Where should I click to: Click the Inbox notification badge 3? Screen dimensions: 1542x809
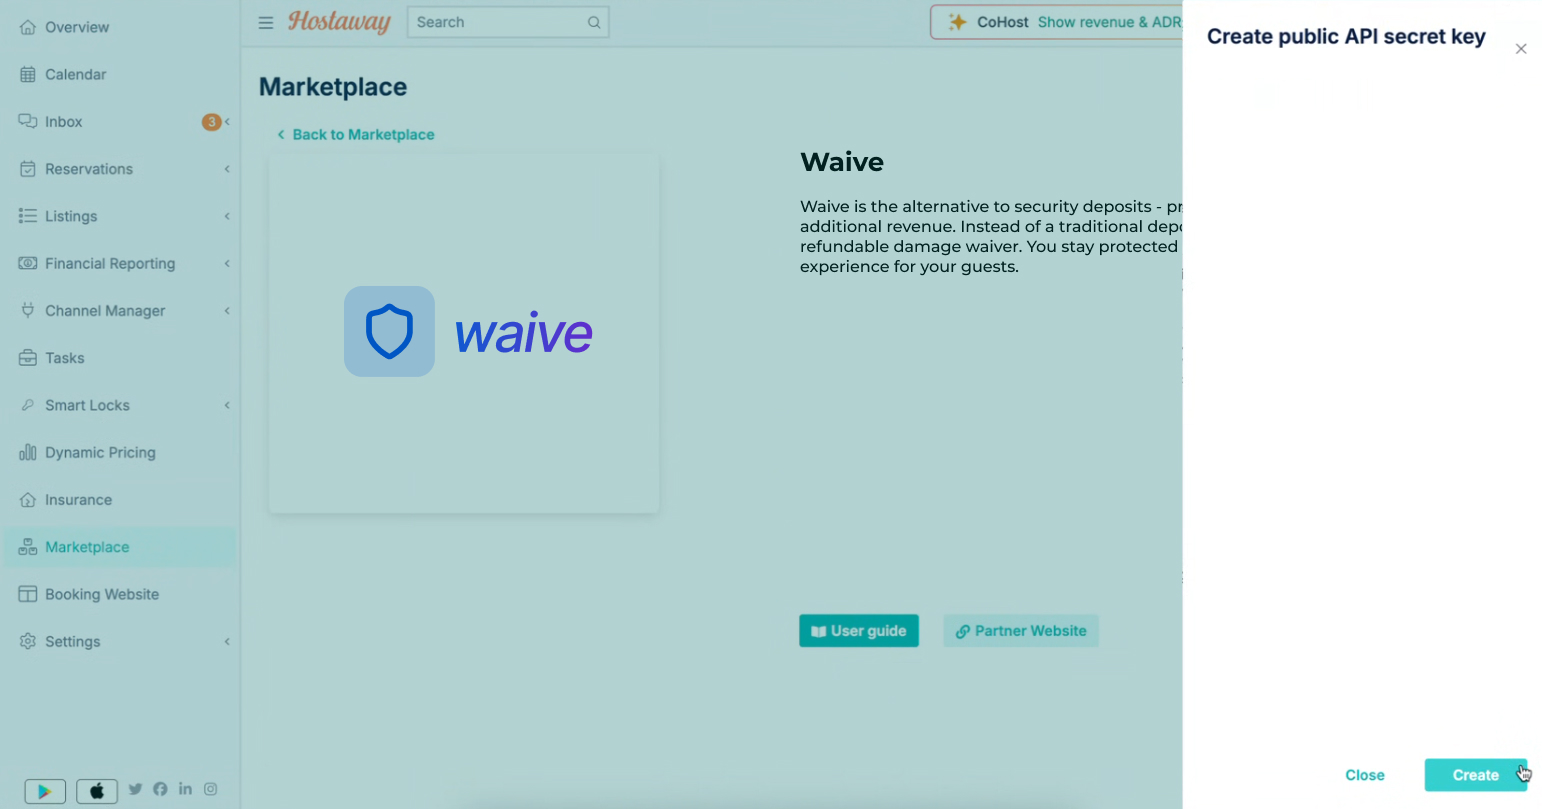[211, 122]
